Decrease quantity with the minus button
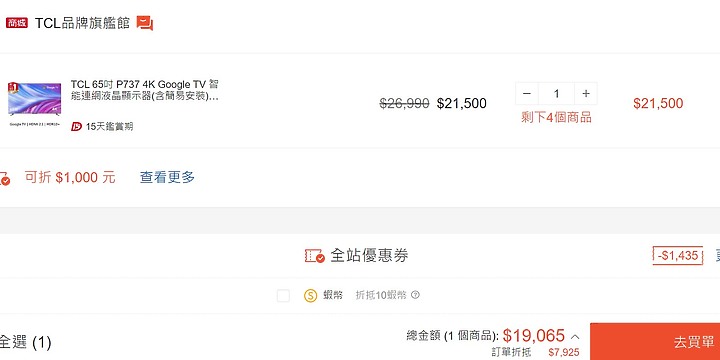Screen dimensions: 720x360 point(527,94)
